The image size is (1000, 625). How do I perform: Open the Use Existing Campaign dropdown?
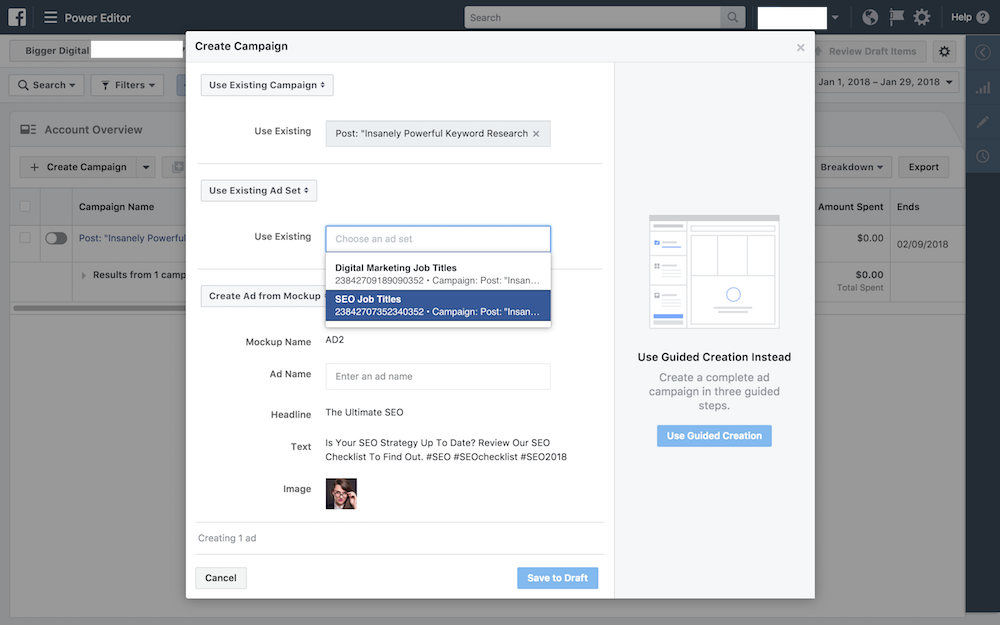[267, 85]
